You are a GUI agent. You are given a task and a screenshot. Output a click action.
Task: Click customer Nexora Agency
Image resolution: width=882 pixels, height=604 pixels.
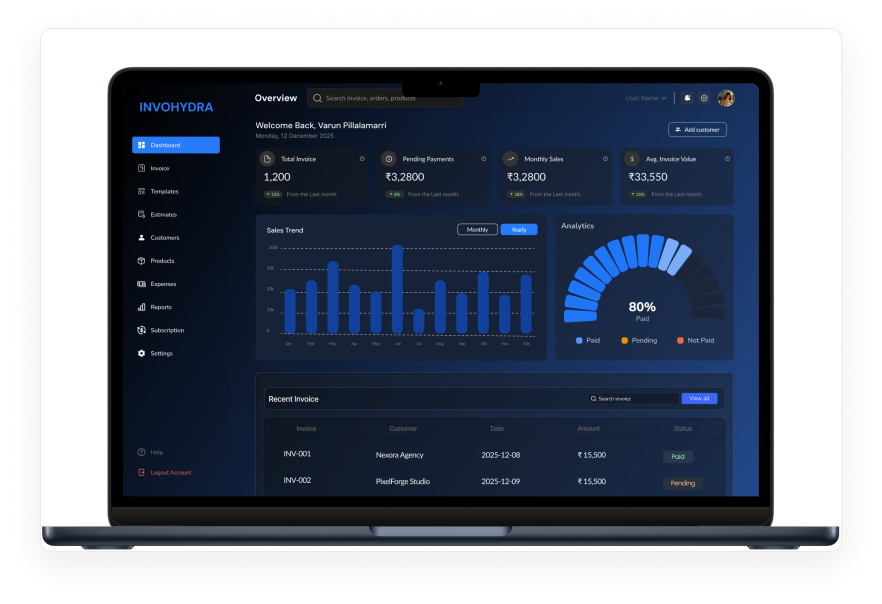coord(399,455)
